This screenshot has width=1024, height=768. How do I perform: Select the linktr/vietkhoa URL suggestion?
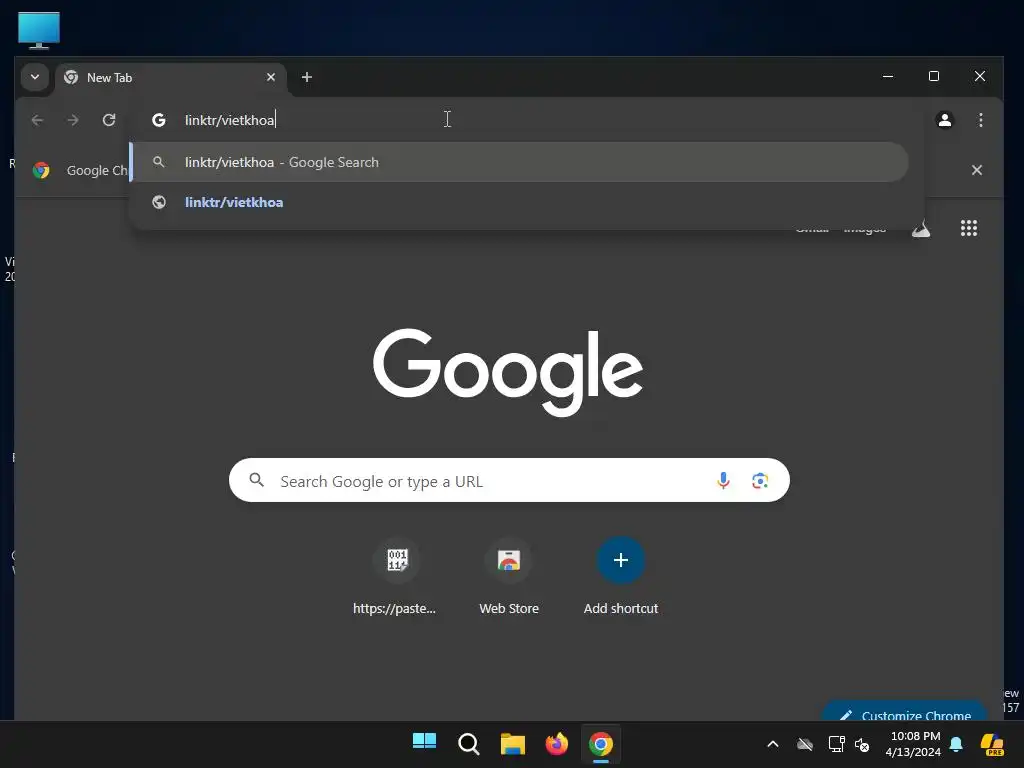(x=519, y=202)
